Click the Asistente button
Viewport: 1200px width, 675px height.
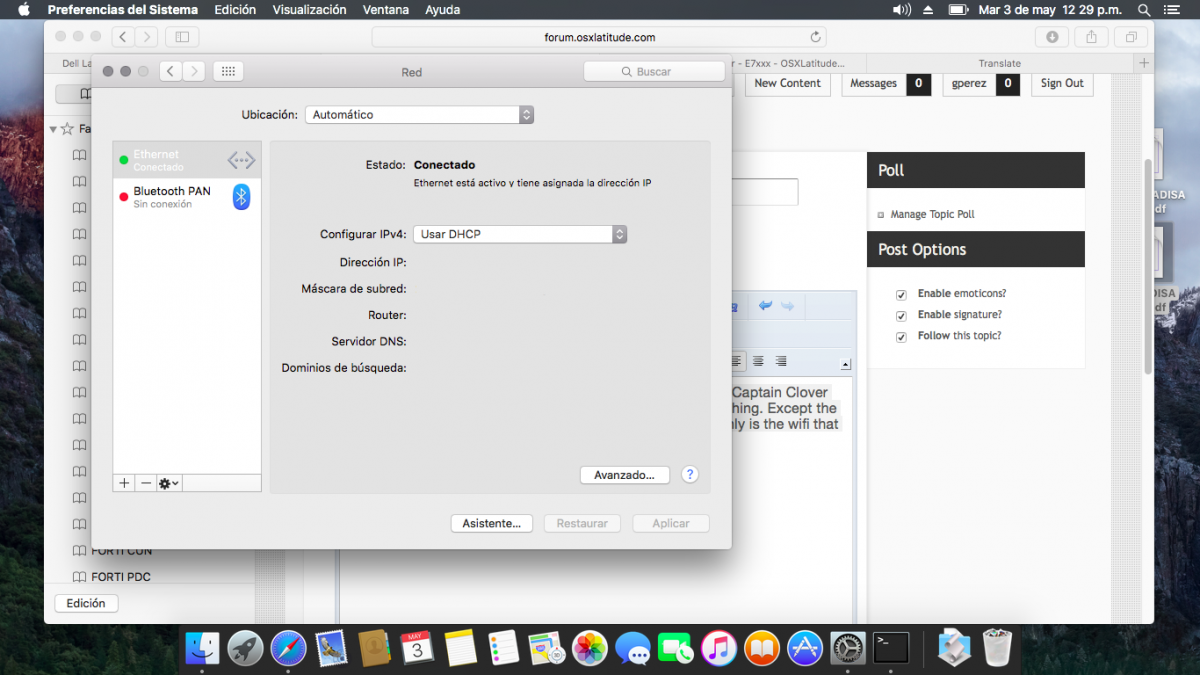[491, 523]
